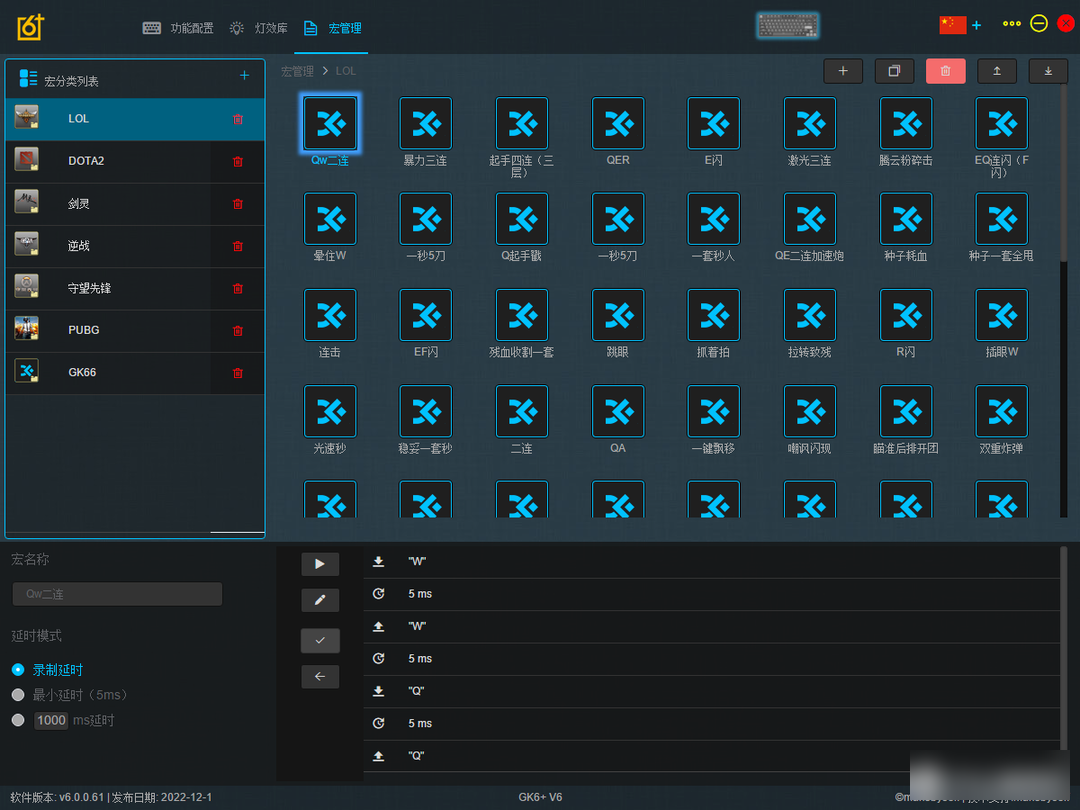Click the 1000 ms delay value field

click(51, 720)
